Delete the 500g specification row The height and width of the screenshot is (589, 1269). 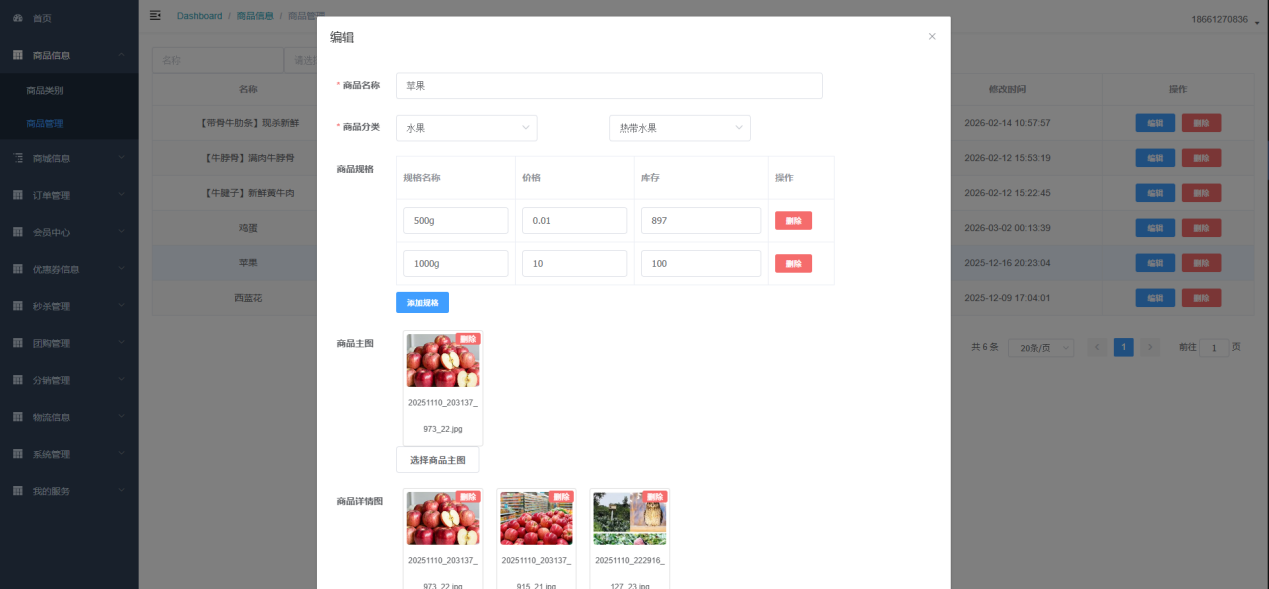click(x=793, y=221)
